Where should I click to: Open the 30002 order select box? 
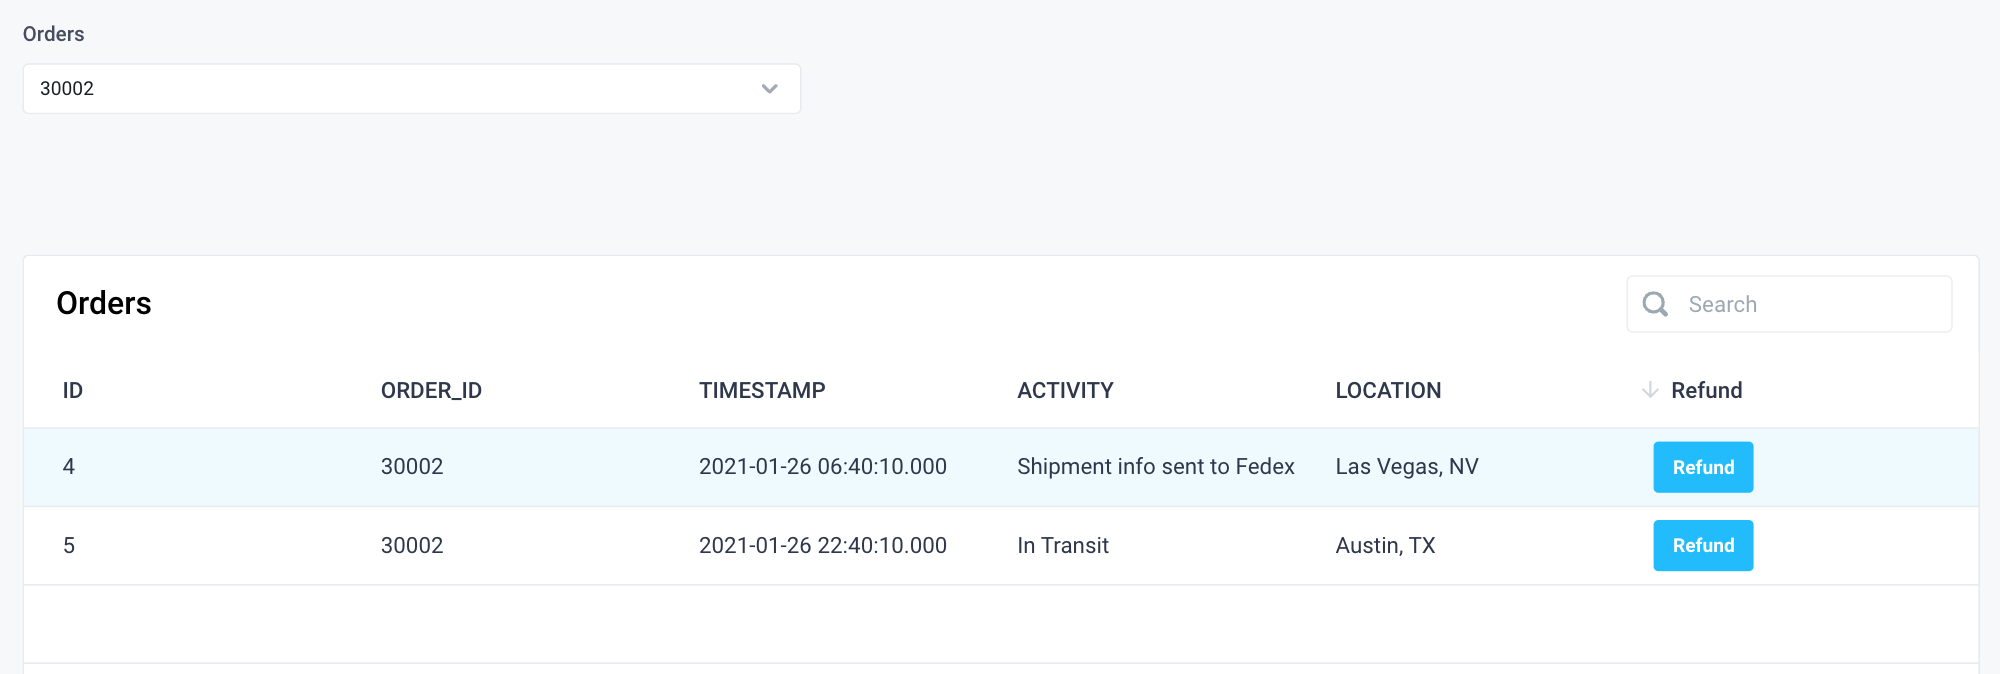[x=400, y=89]
